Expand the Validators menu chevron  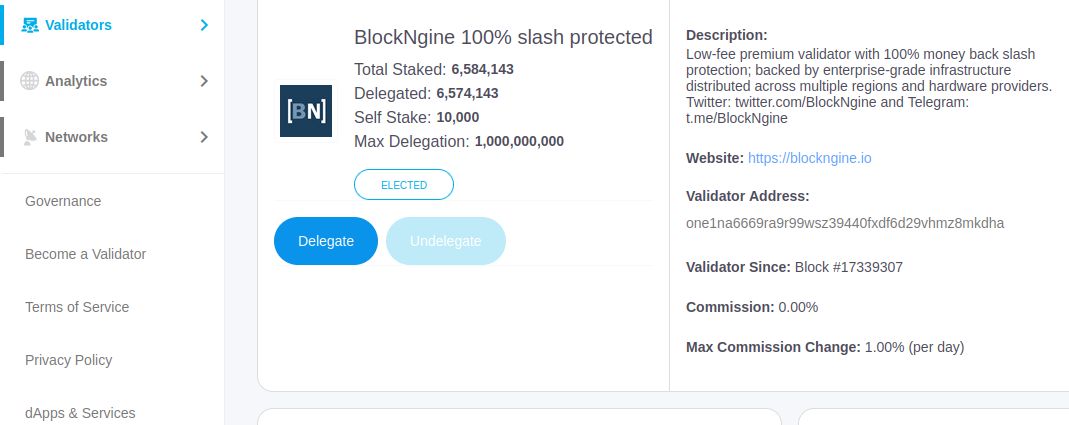pyautogui.click(x=204, y=25)
